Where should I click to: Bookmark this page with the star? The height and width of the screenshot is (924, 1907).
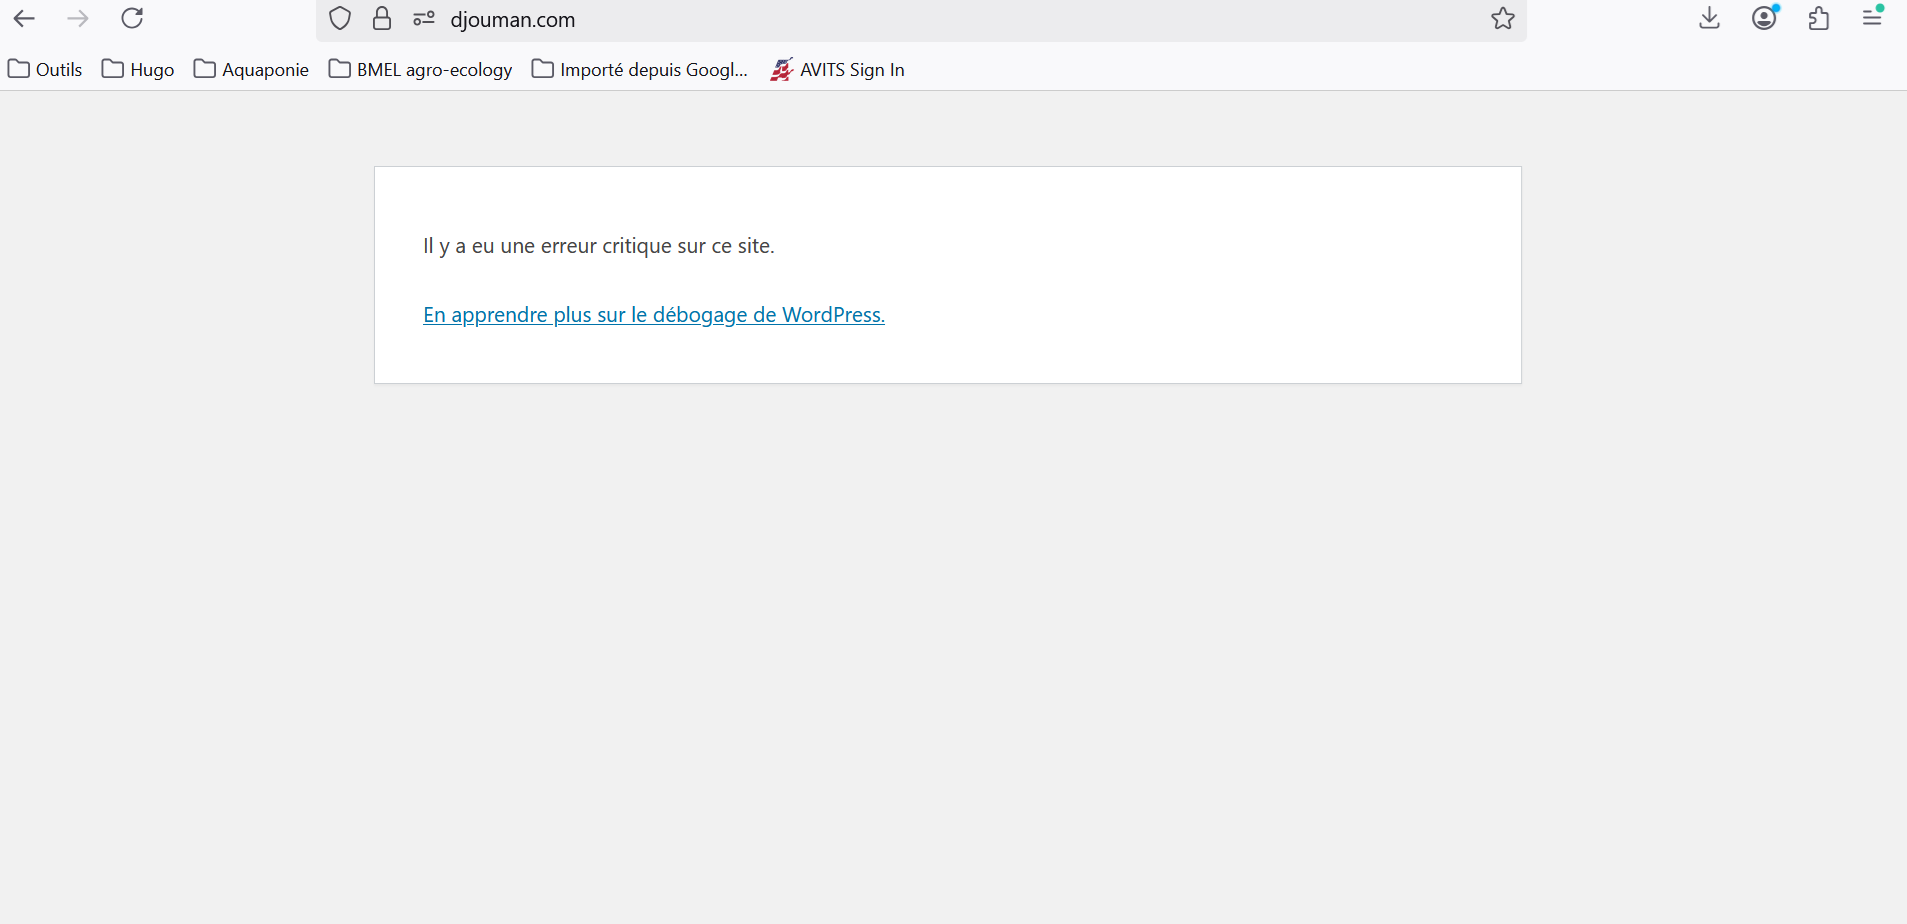[x=1503, y=19]
